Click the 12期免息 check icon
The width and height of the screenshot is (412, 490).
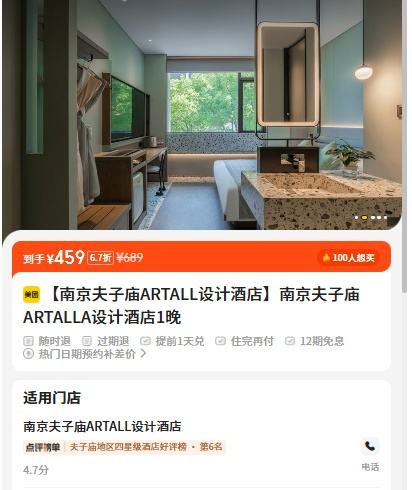290,341
